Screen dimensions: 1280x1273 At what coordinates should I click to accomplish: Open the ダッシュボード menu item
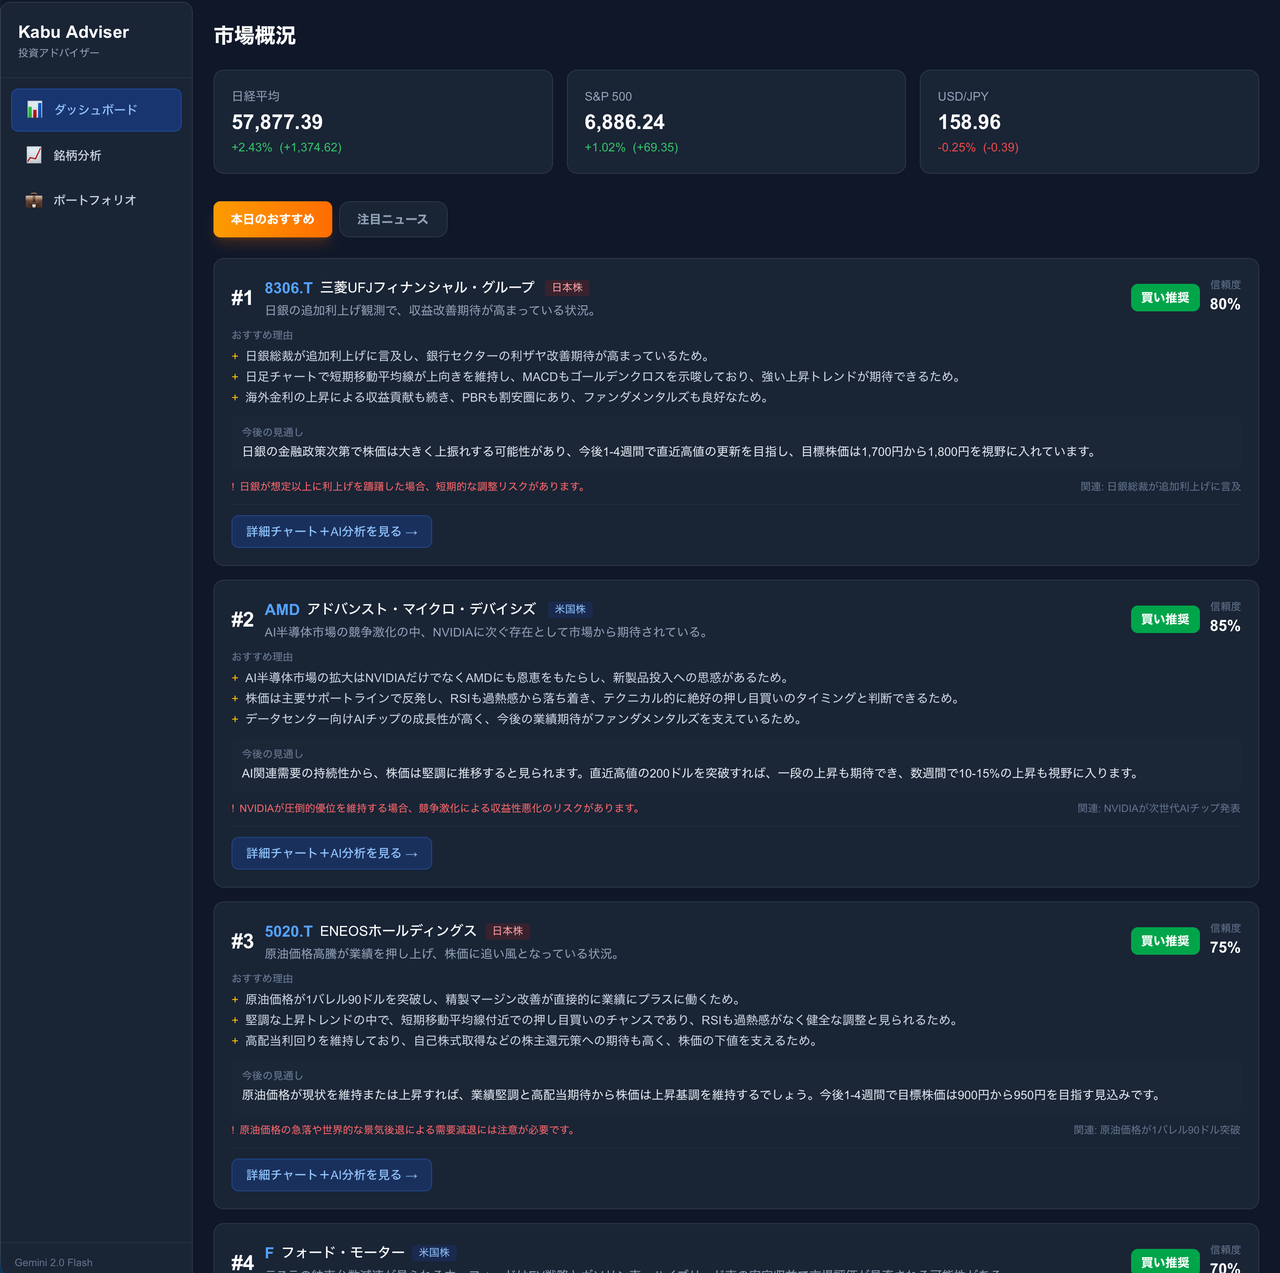(x=96, y=110)
